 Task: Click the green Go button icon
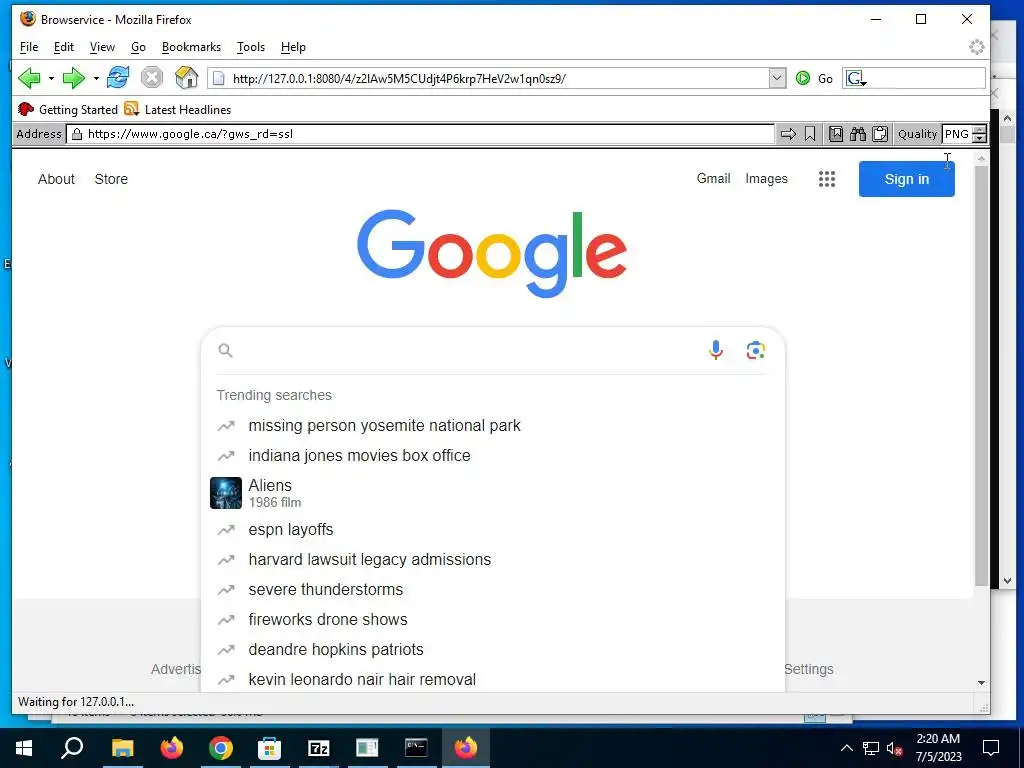pyautogui.click(x=803, y=78)
